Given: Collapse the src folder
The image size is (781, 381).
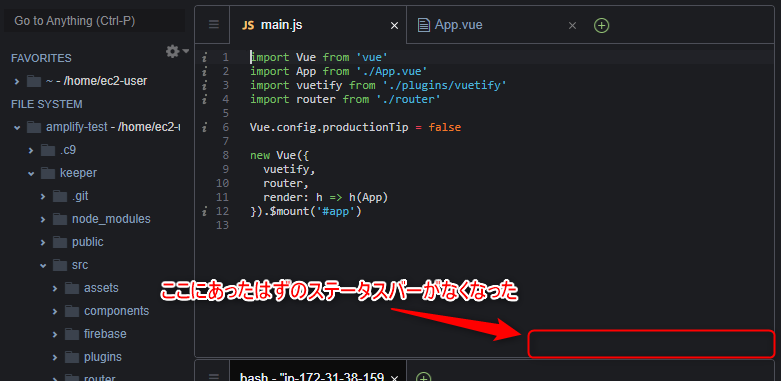Looking at the screenshot, I should 43,265.
